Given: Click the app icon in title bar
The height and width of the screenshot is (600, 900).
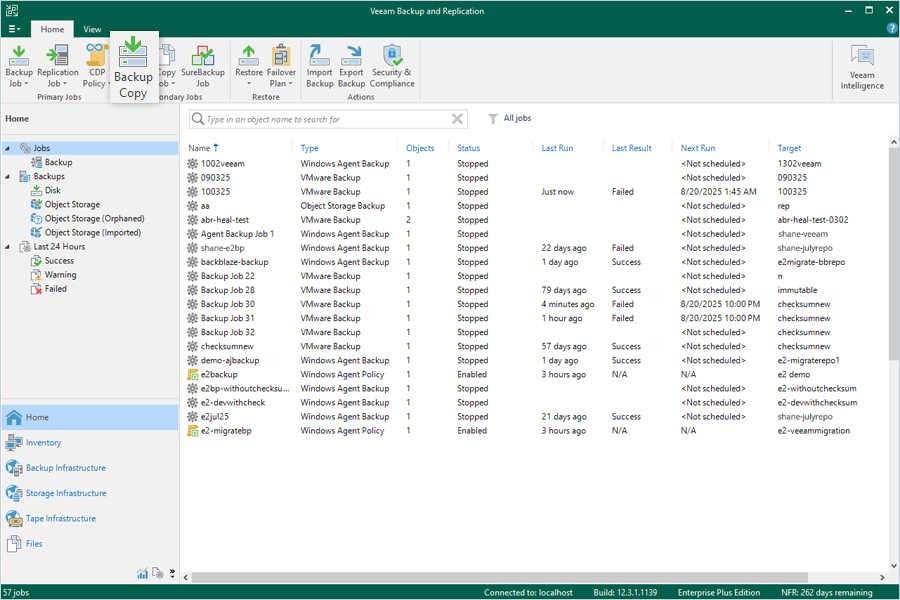Looking at the screenshot, I should [x=11, y=10].
